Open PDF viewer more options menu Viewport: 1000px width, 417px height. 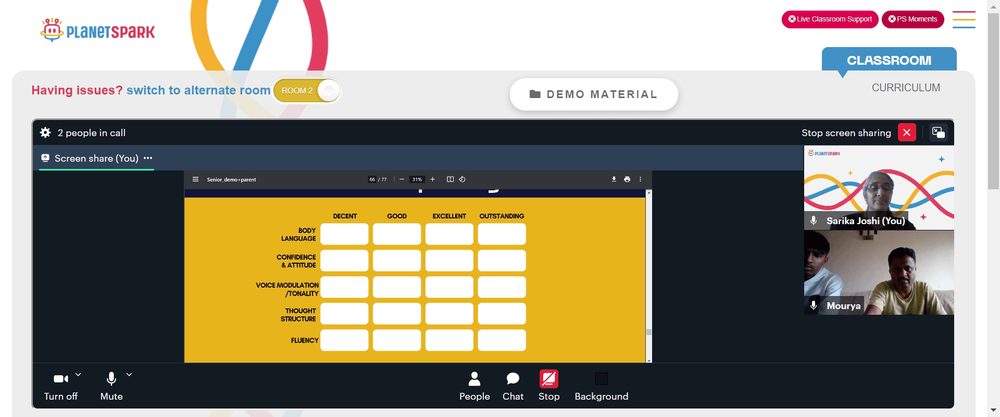[x=640, y=179]
